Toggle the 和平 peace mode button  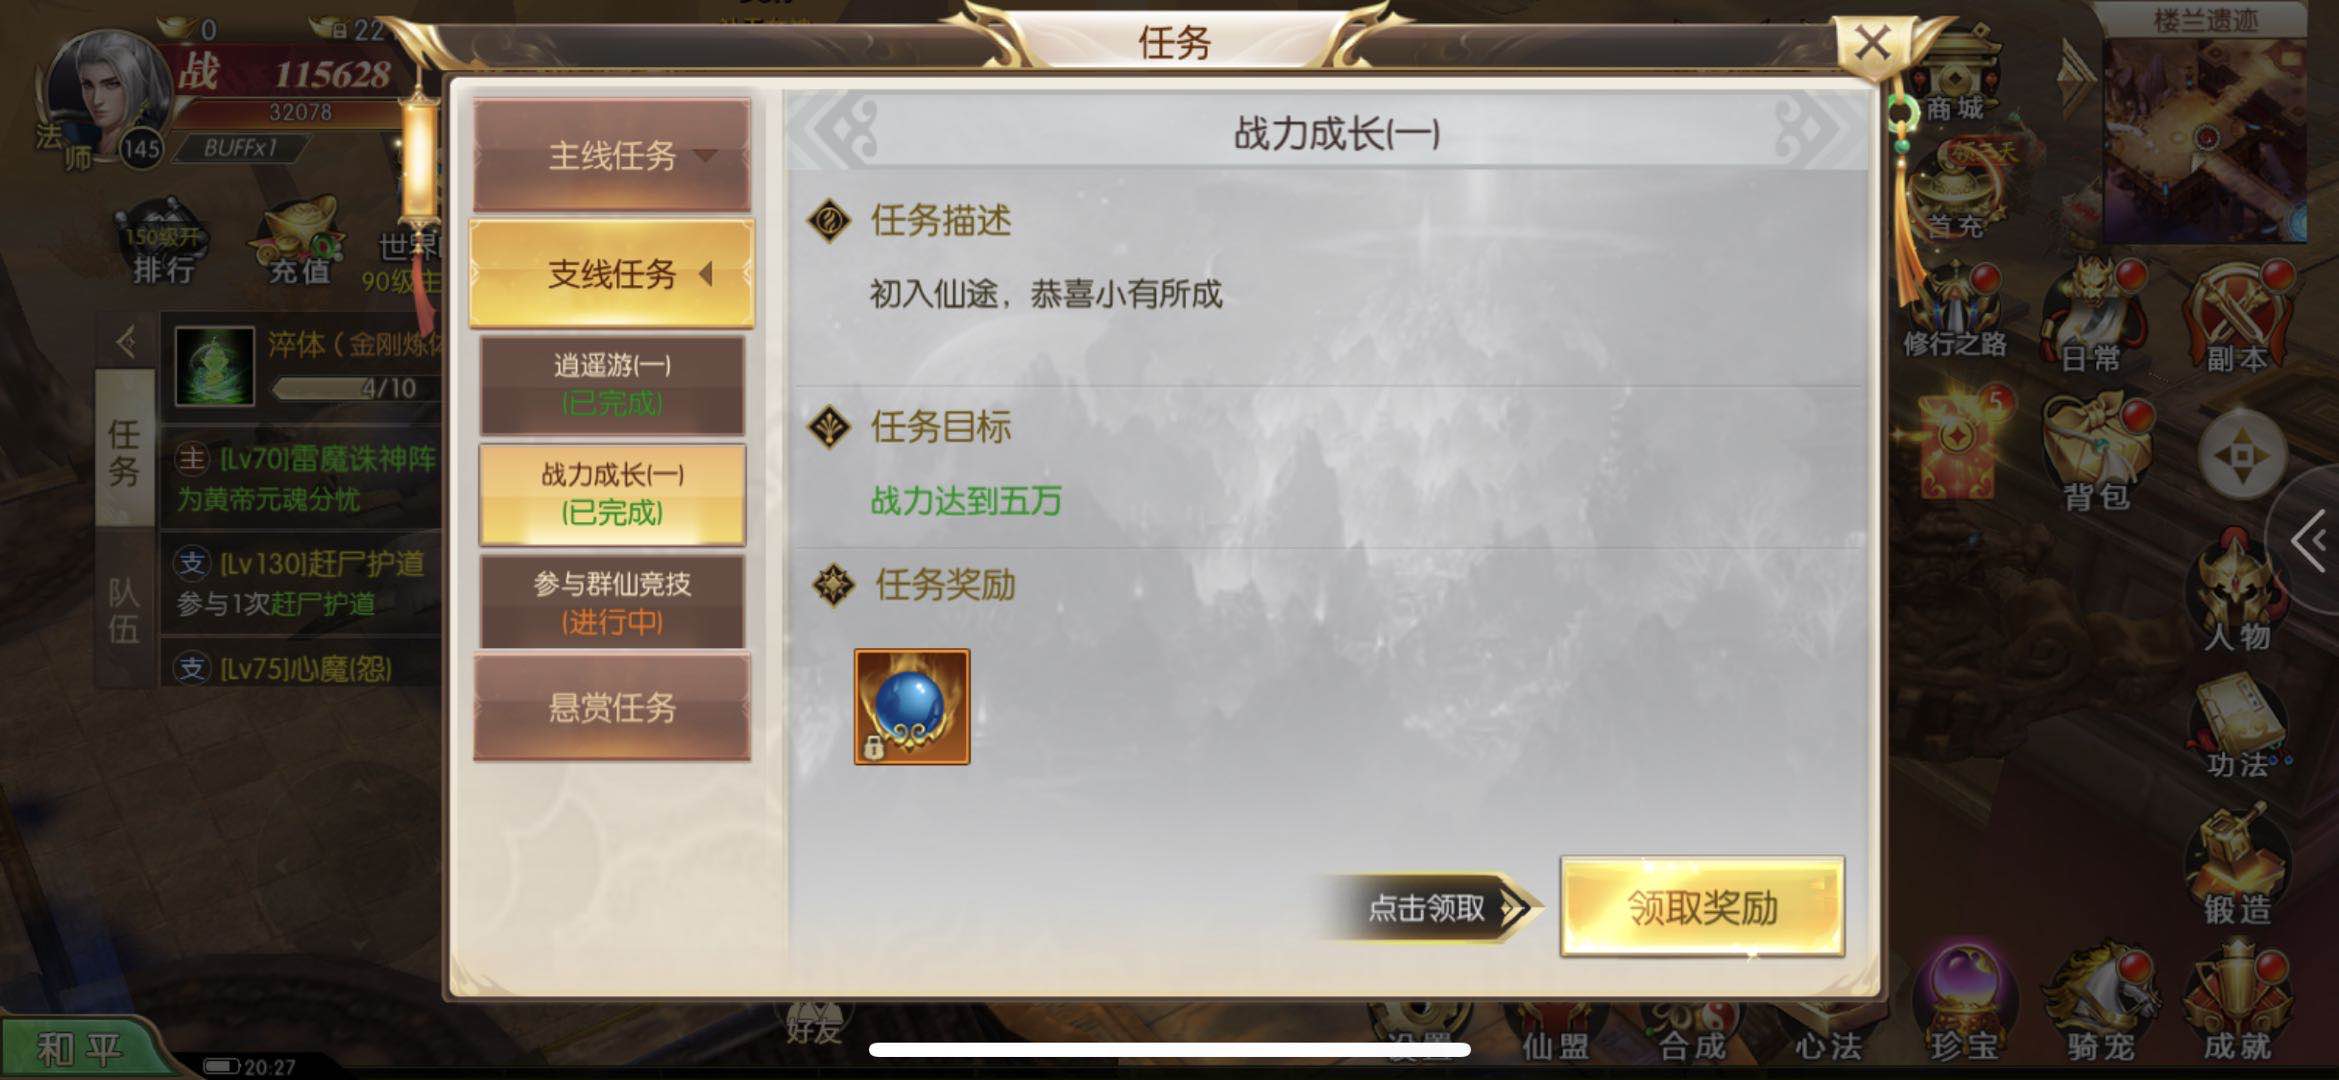(x=80, y=1049)
